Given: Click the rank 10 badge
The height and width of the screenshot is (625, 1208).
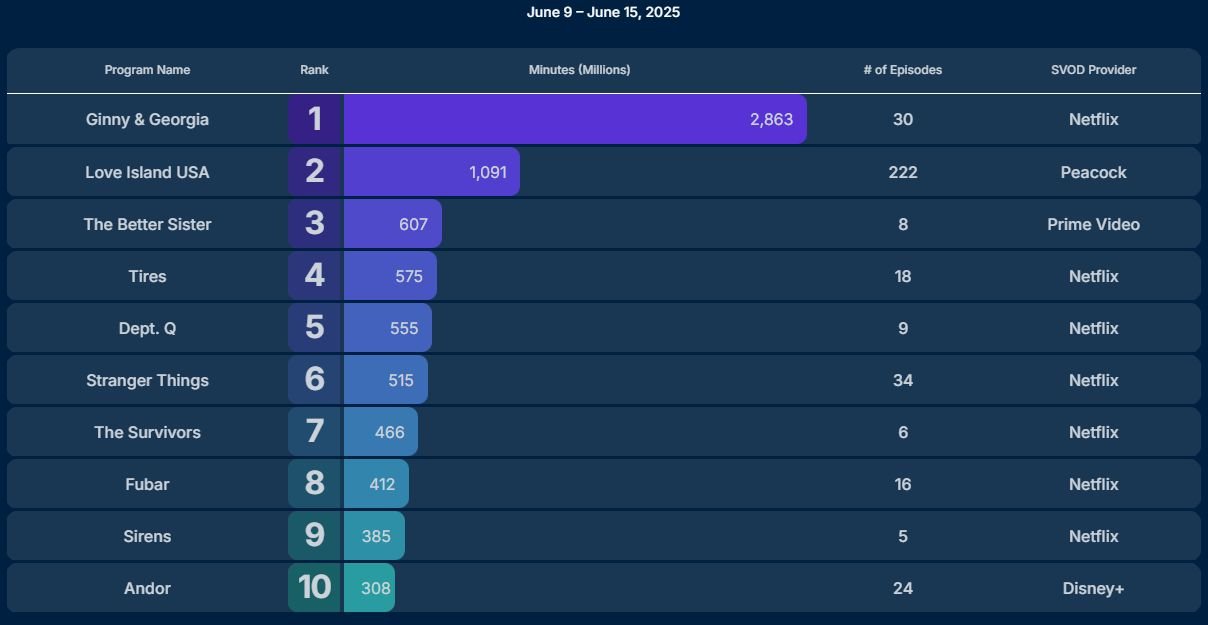Looking at the screenshot, I should click(315, 587).
